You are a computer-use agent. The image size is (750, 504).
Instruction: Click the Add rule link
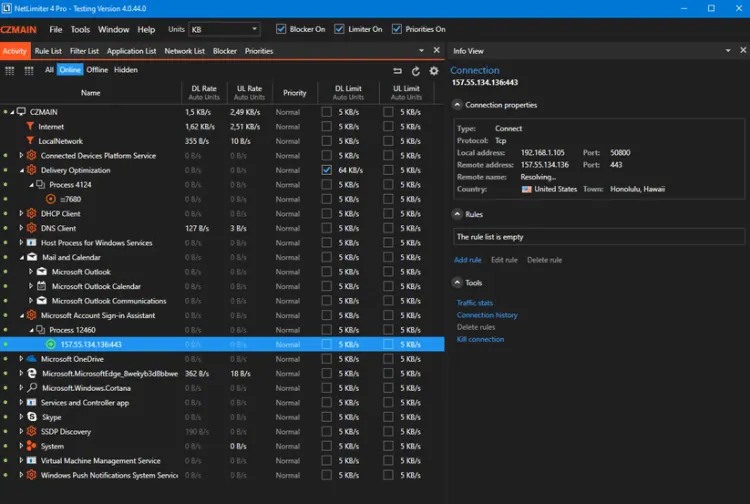pyautogui.click(x=467, y=260)
